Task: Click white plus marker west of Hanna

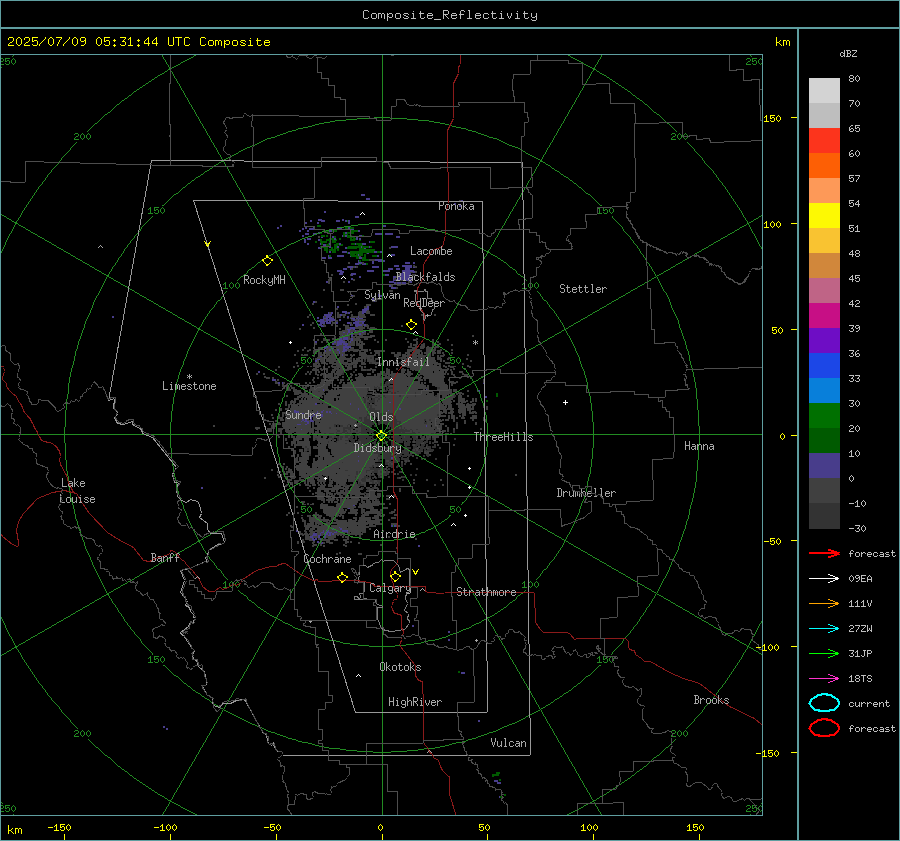Action: coord(565,402)
